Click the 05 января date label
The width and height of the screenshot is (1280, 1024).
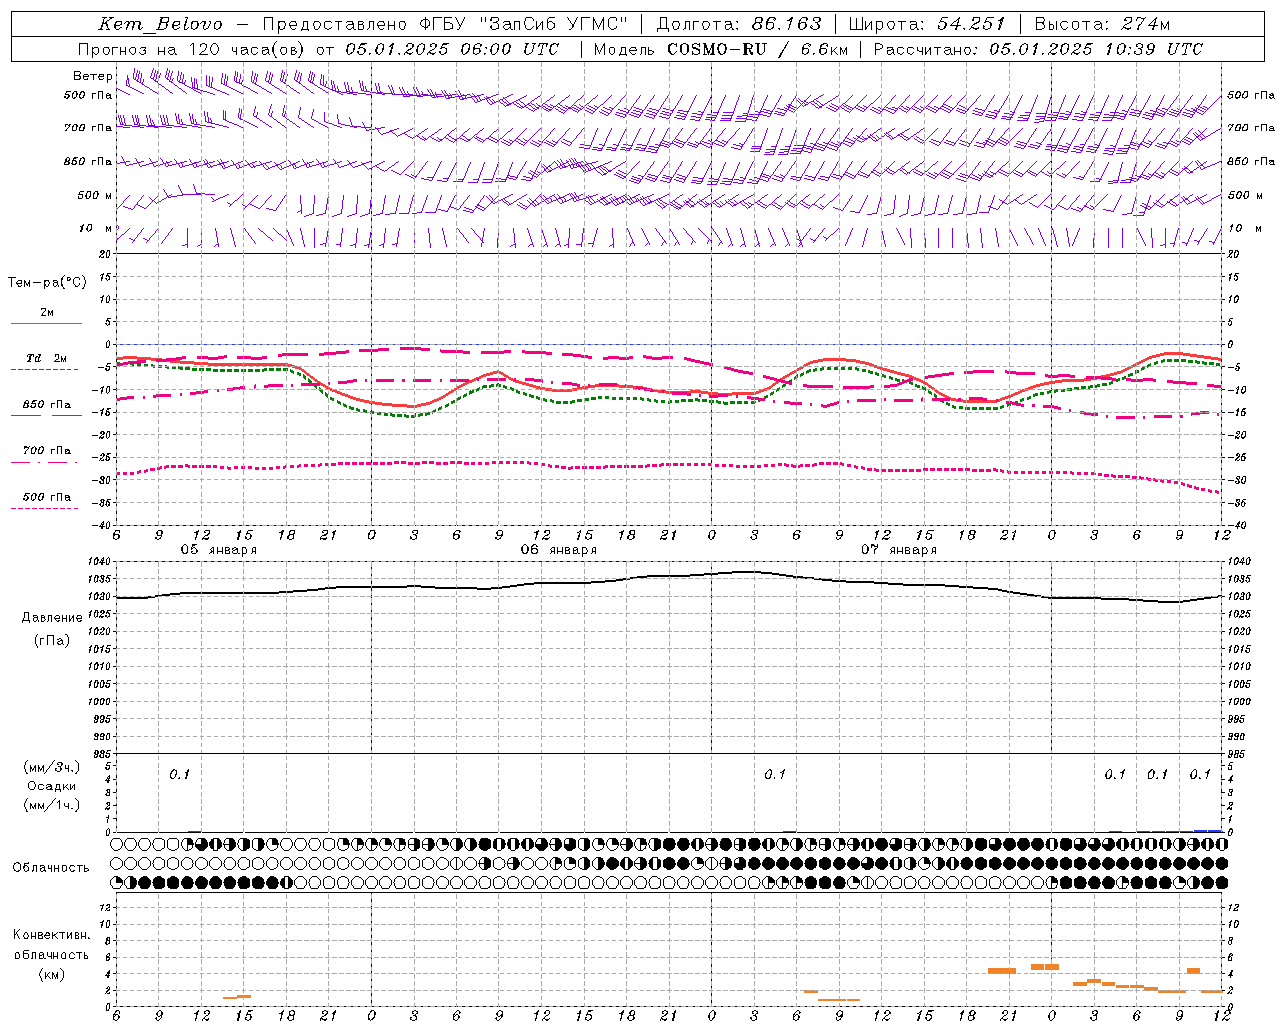point(218,550)
